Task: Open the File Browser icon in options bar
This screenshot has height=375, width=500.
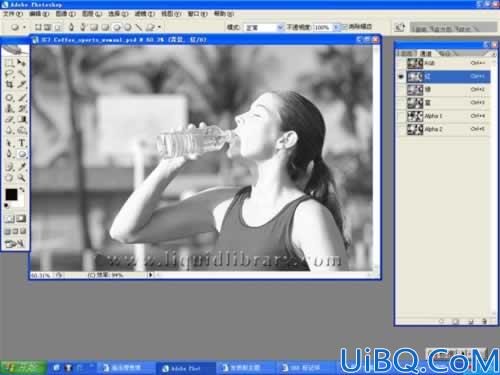Action: 400,27
